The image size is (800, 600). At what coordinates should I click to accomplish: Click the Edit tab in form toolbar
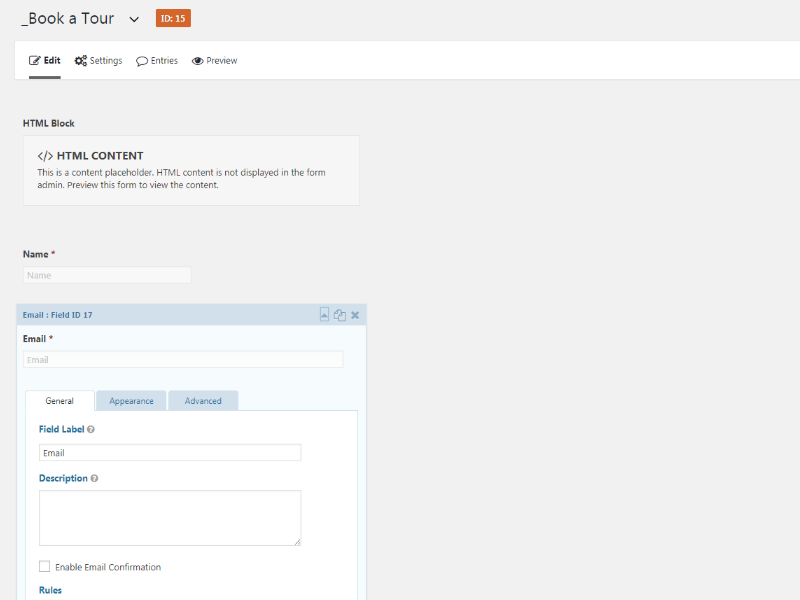(x=45, y=61)
